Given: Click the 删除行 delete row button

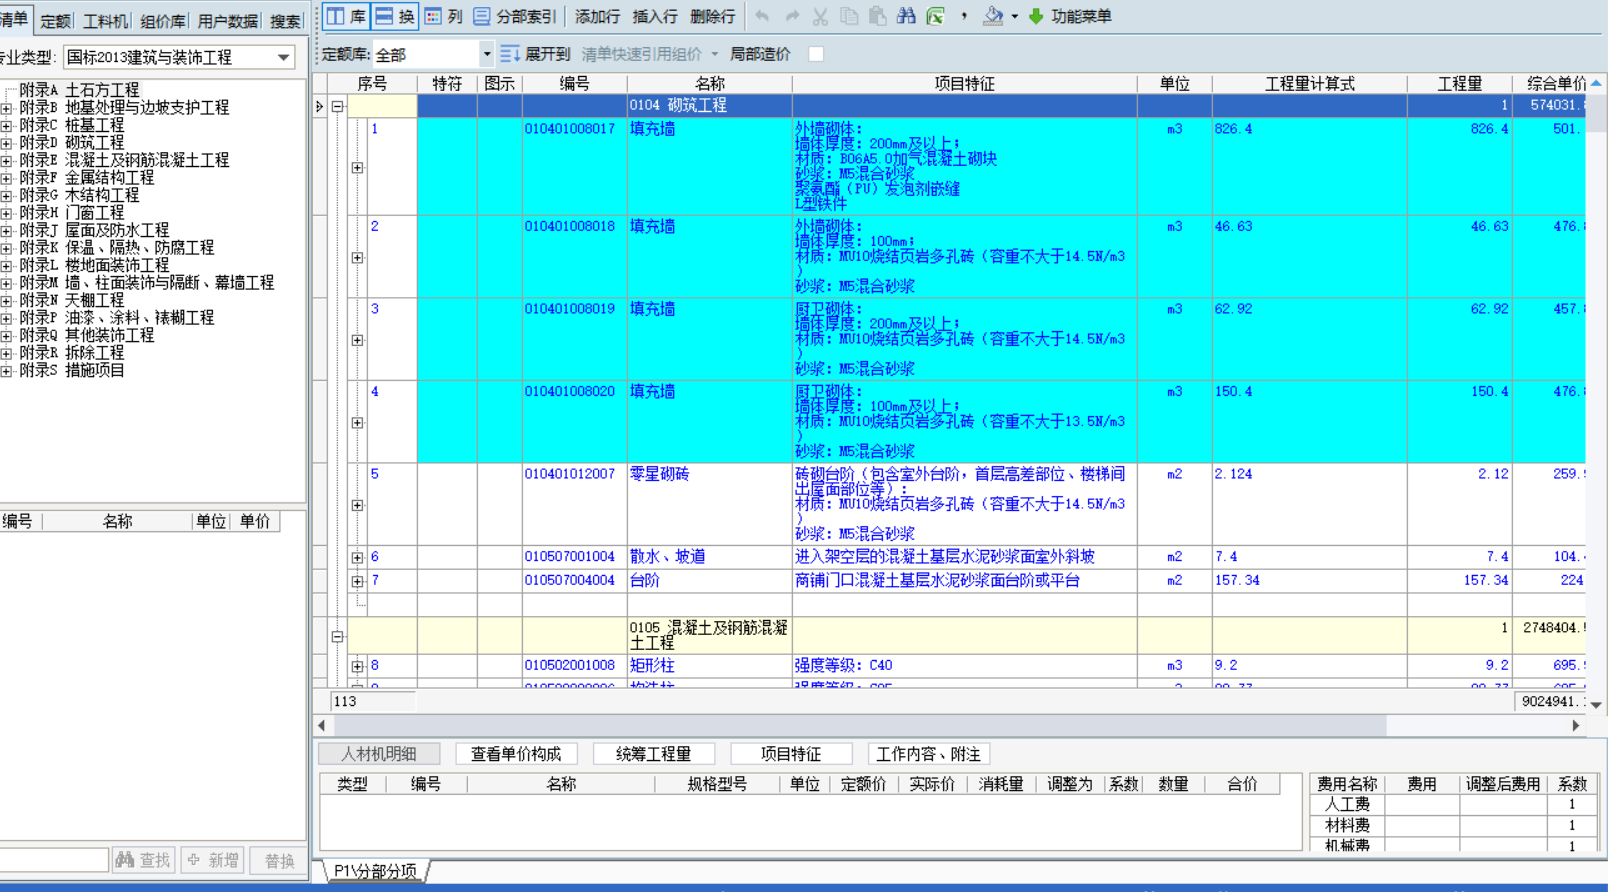Looking at the screenshot, I should (712, 16).
